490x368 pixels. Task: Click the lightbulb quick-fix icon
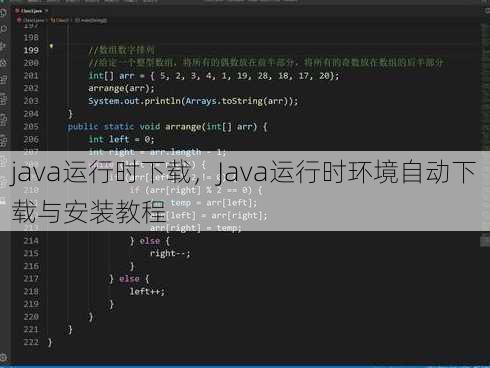51,46
